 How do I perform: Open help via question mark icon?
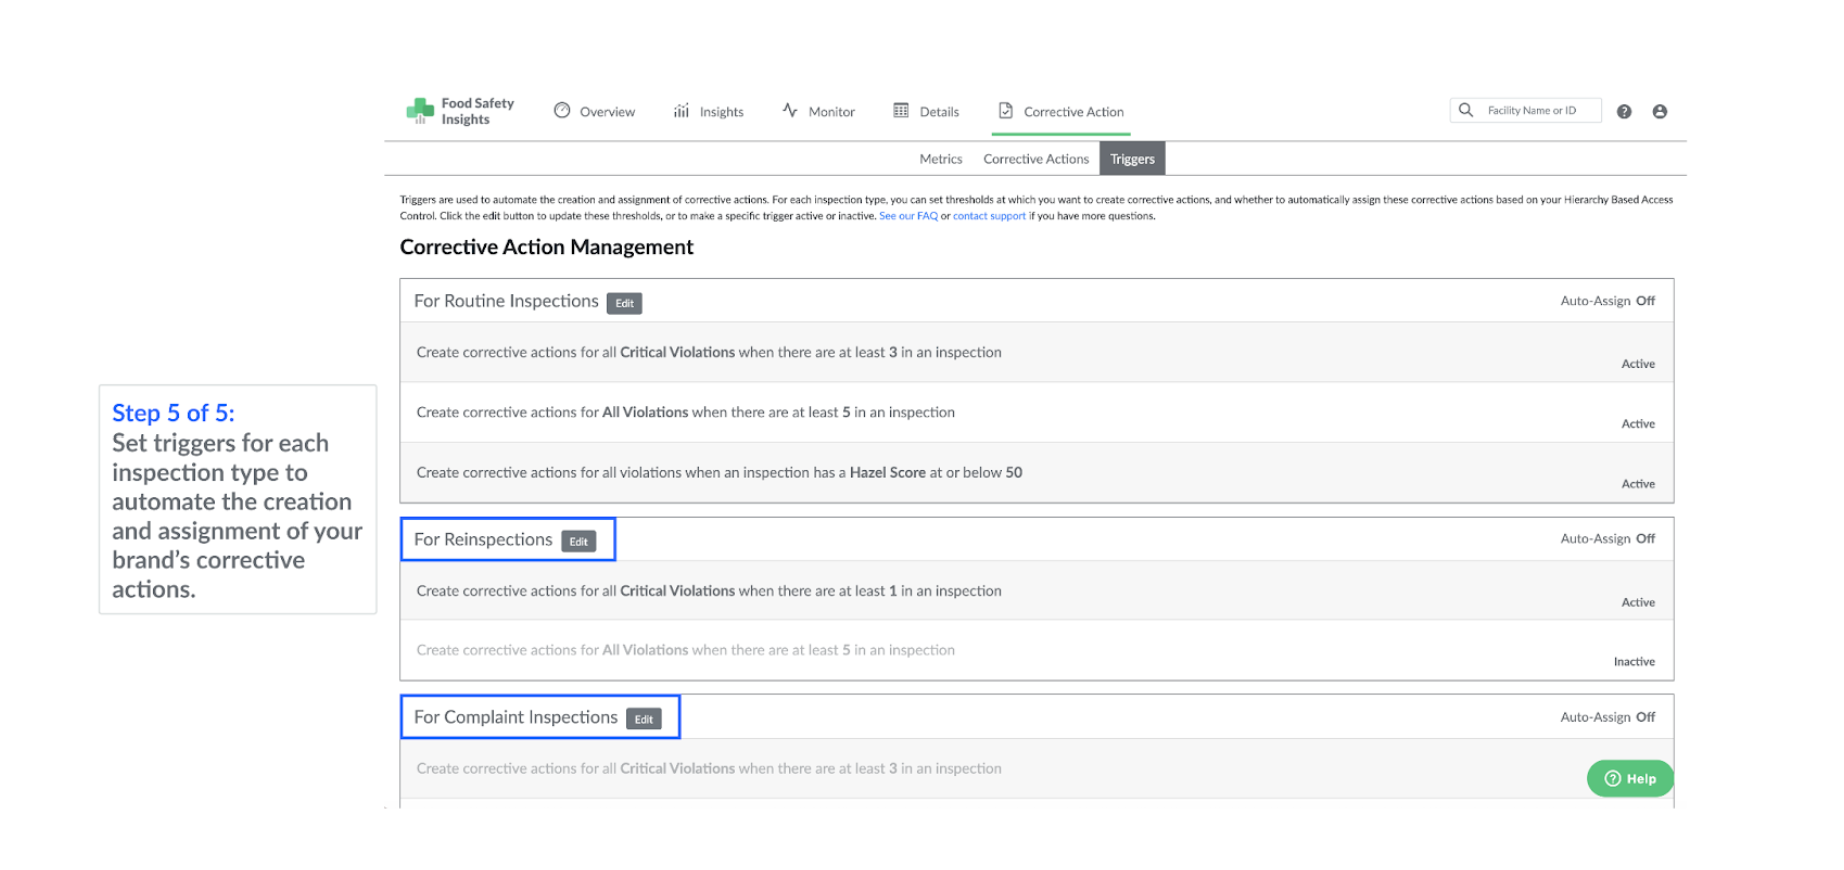[x=1624, y=112]
